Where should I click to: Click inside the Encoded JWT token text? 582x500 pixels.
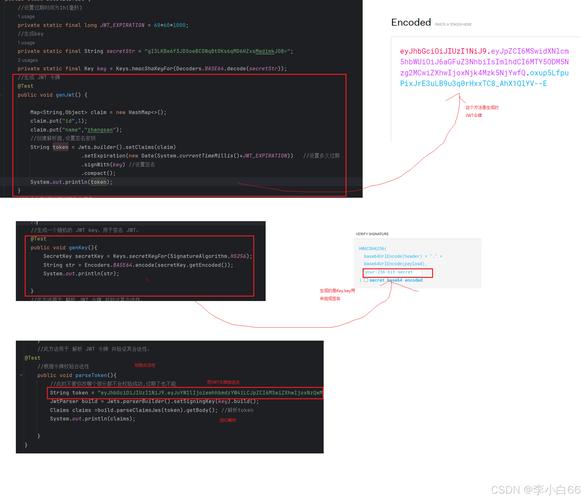(484, 67)
